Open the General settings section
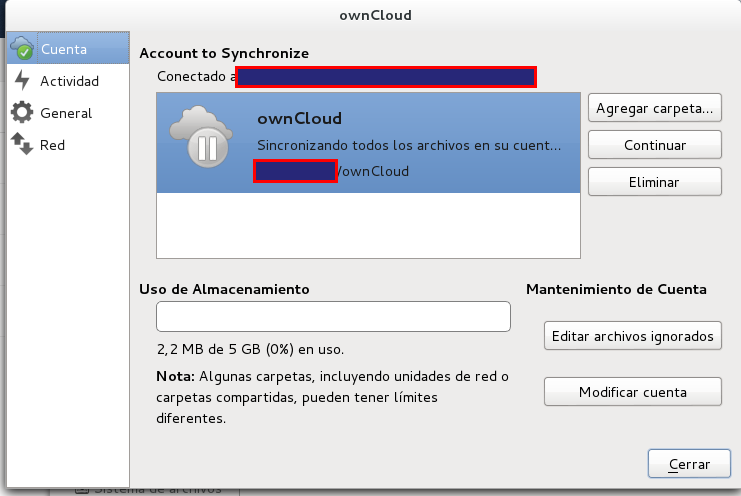This screenshot has height=496, width=741. 68,113
